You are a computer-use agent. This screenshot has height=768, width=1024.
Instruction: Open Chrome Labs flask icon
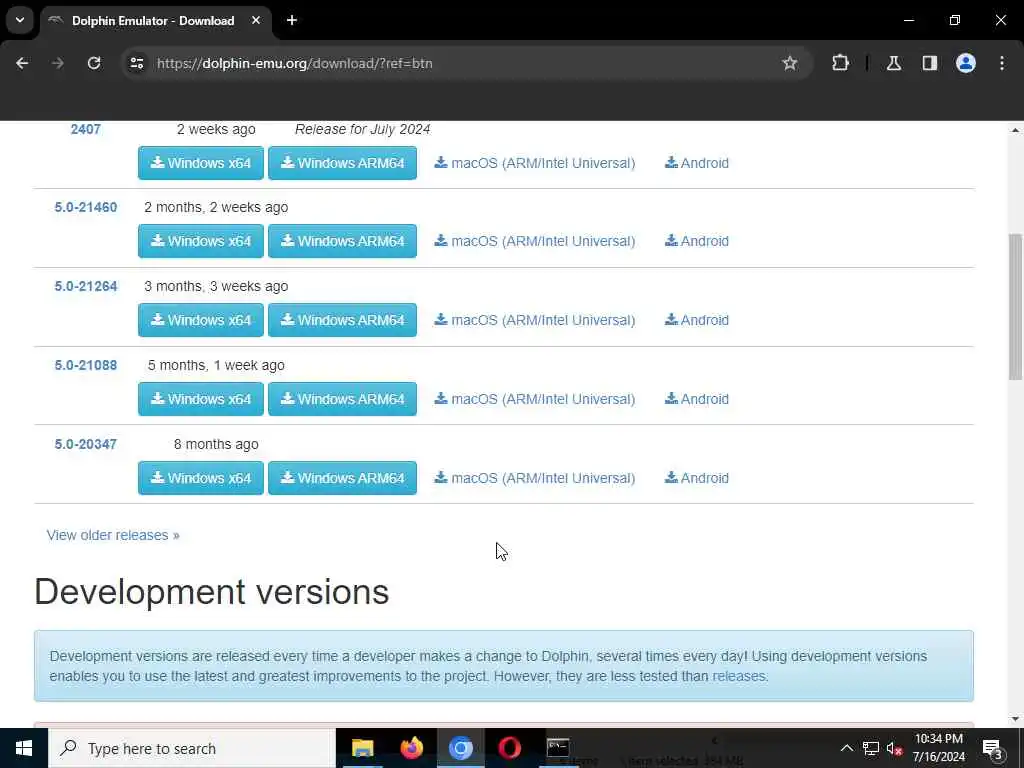click(893, 63)
